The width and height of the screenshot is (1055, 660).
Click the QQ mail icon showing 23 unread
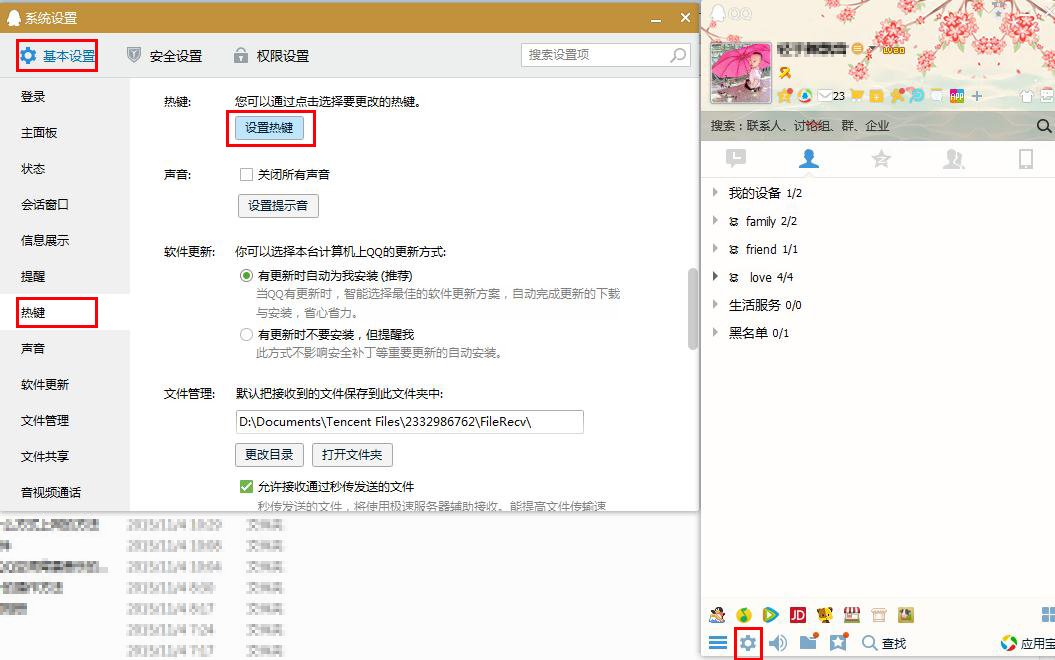pos(824,95)
